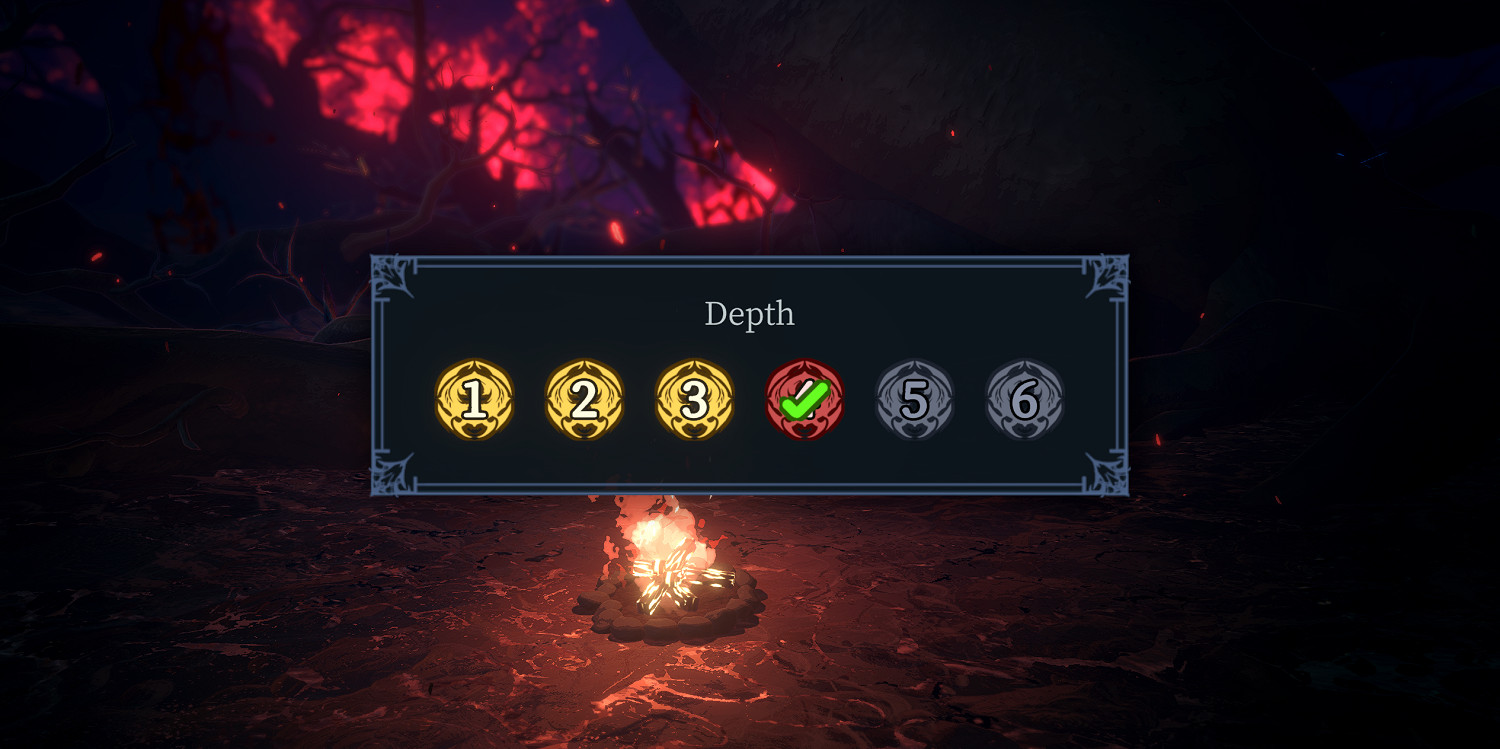Click the locked grey Depth 6 medallion

tap(1025, 400)
